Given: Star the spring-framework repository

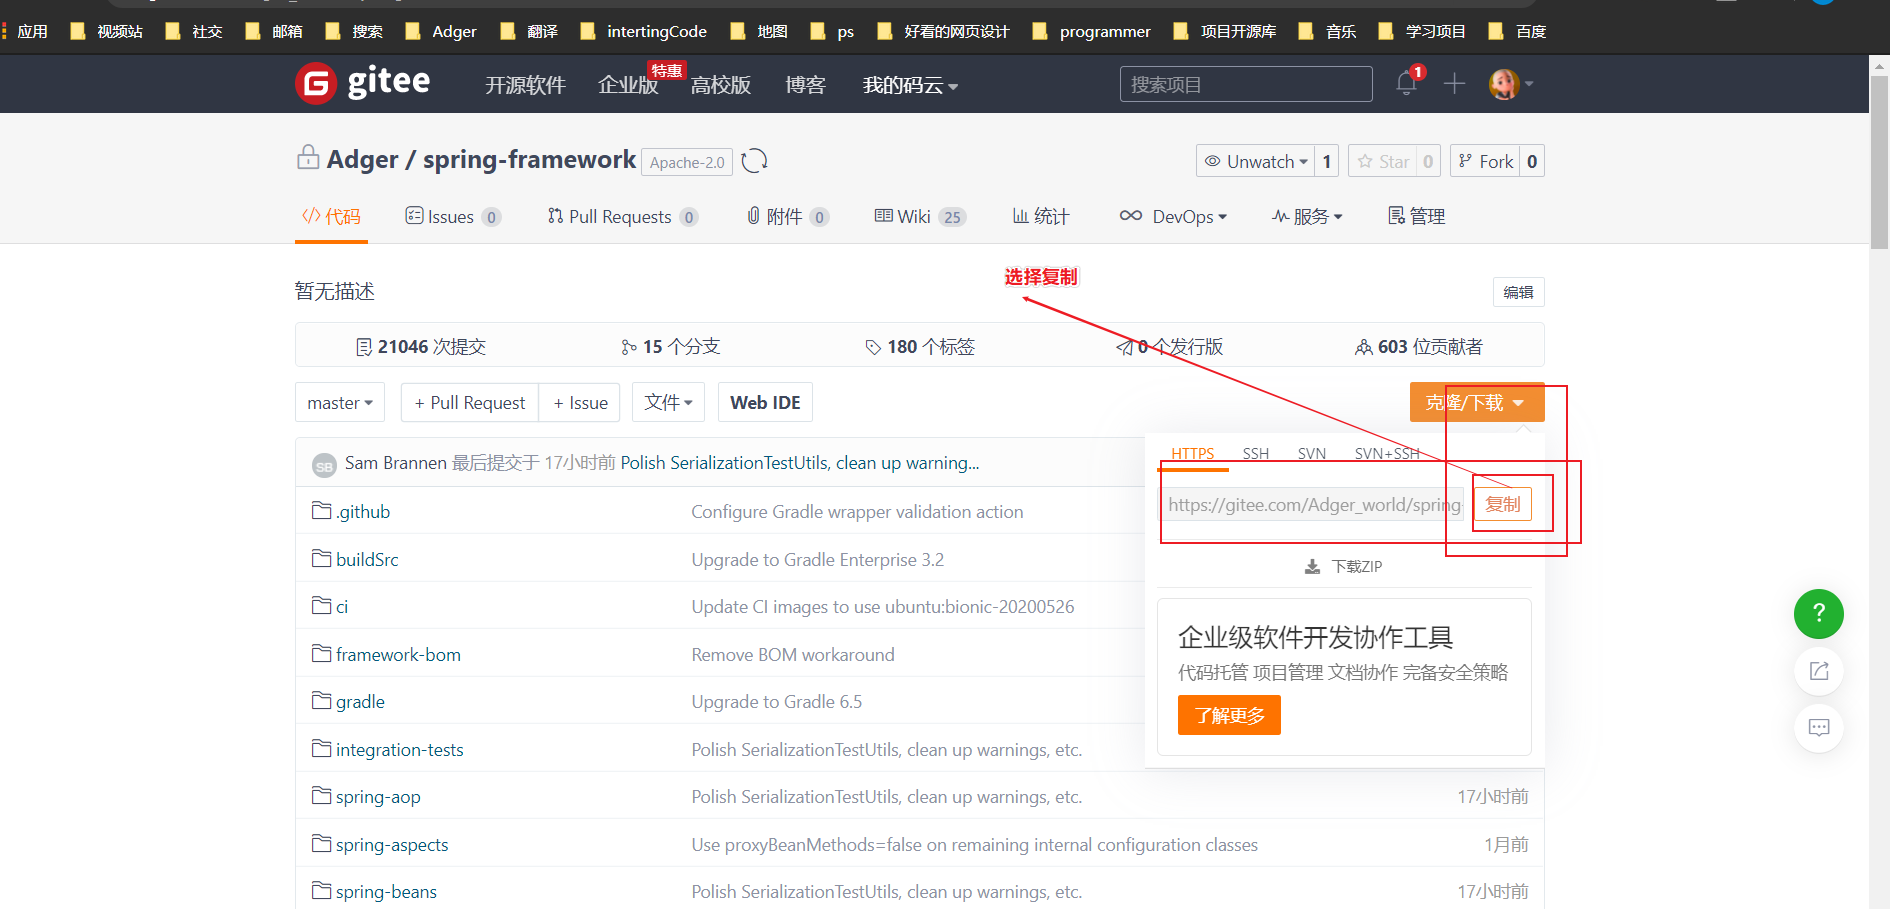Looking at the screenshot, I should click(1383, 161).
